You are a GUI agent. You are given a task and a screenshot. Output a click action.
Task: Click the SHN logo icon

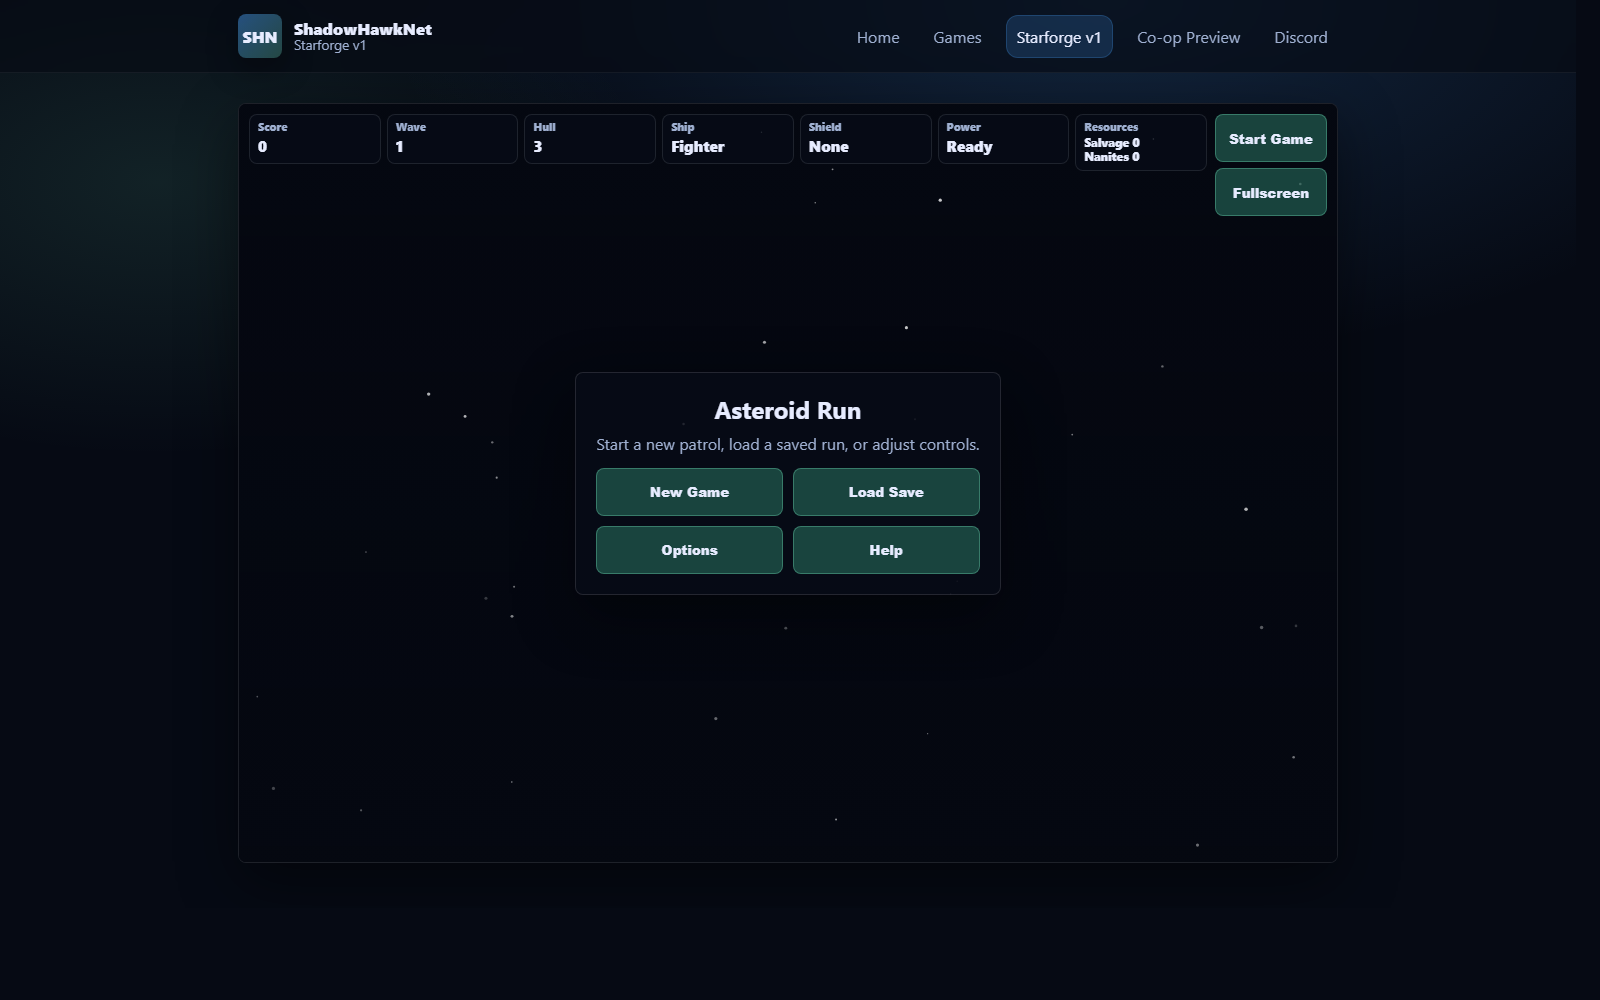click(x=260, y=36)
